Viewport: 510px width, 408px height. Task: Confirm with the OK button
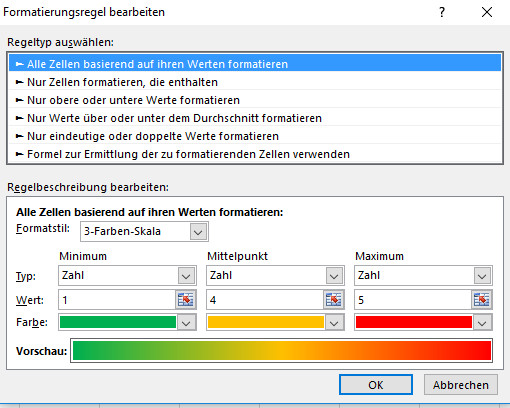click(376, 385)
